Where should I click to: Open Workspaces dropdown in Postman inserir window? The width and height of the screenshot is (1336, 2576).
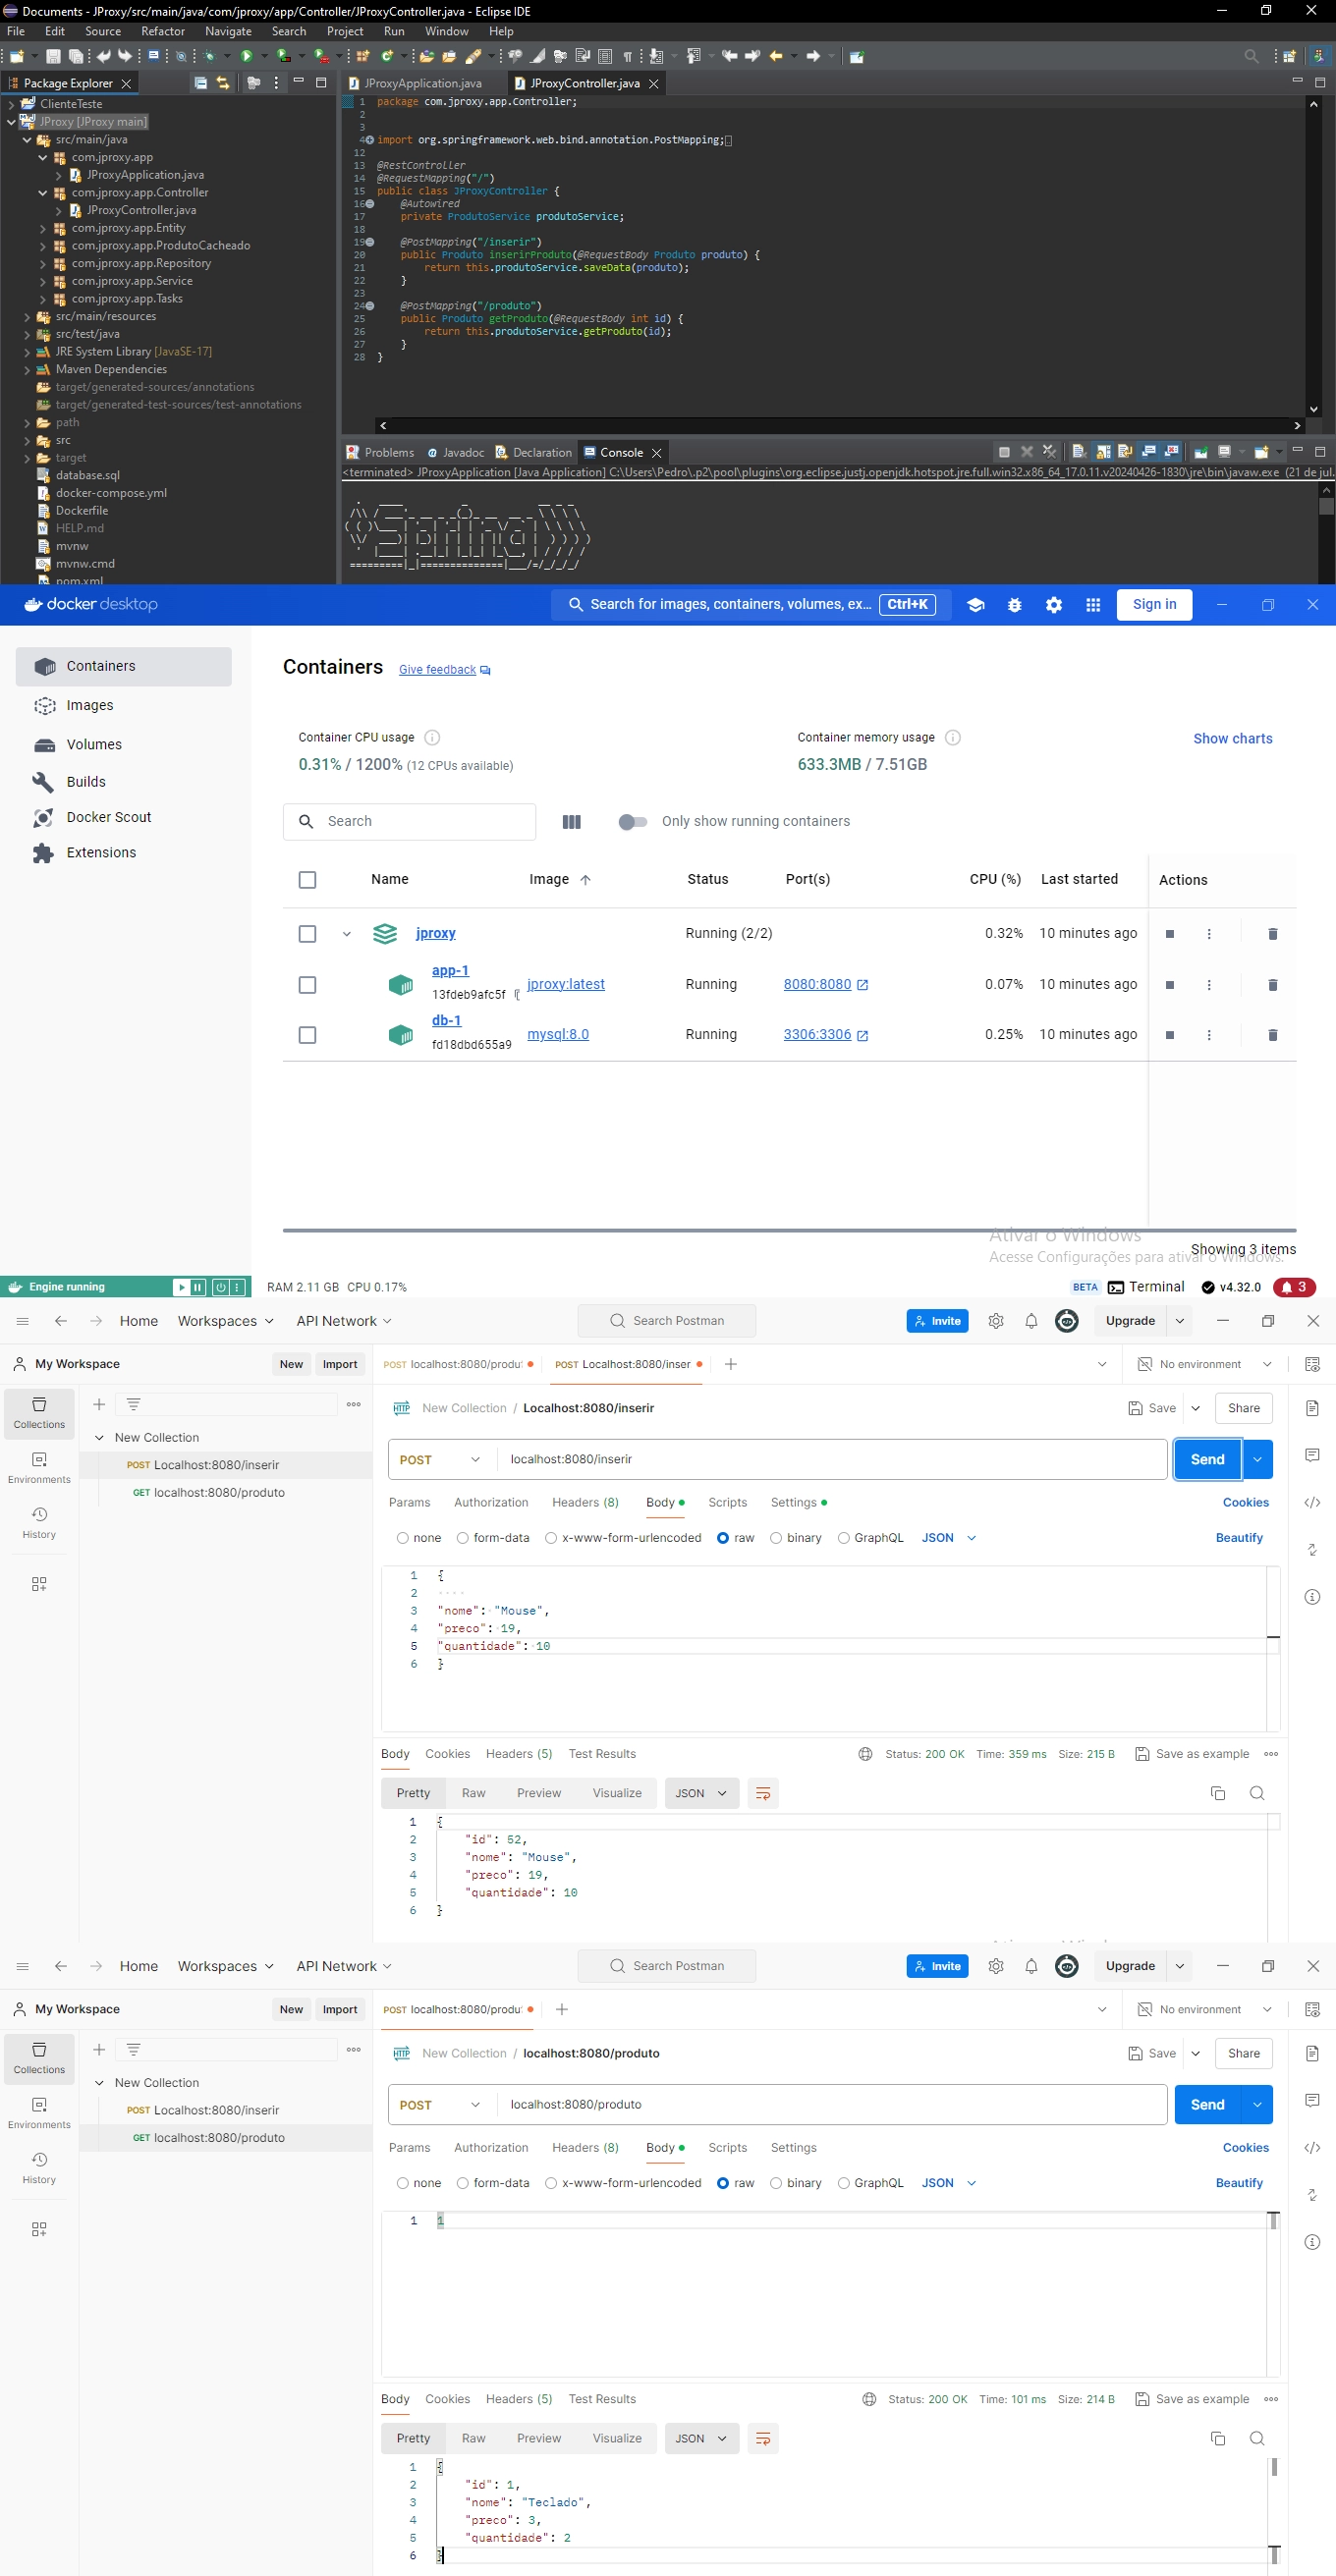coord(226,1321)
